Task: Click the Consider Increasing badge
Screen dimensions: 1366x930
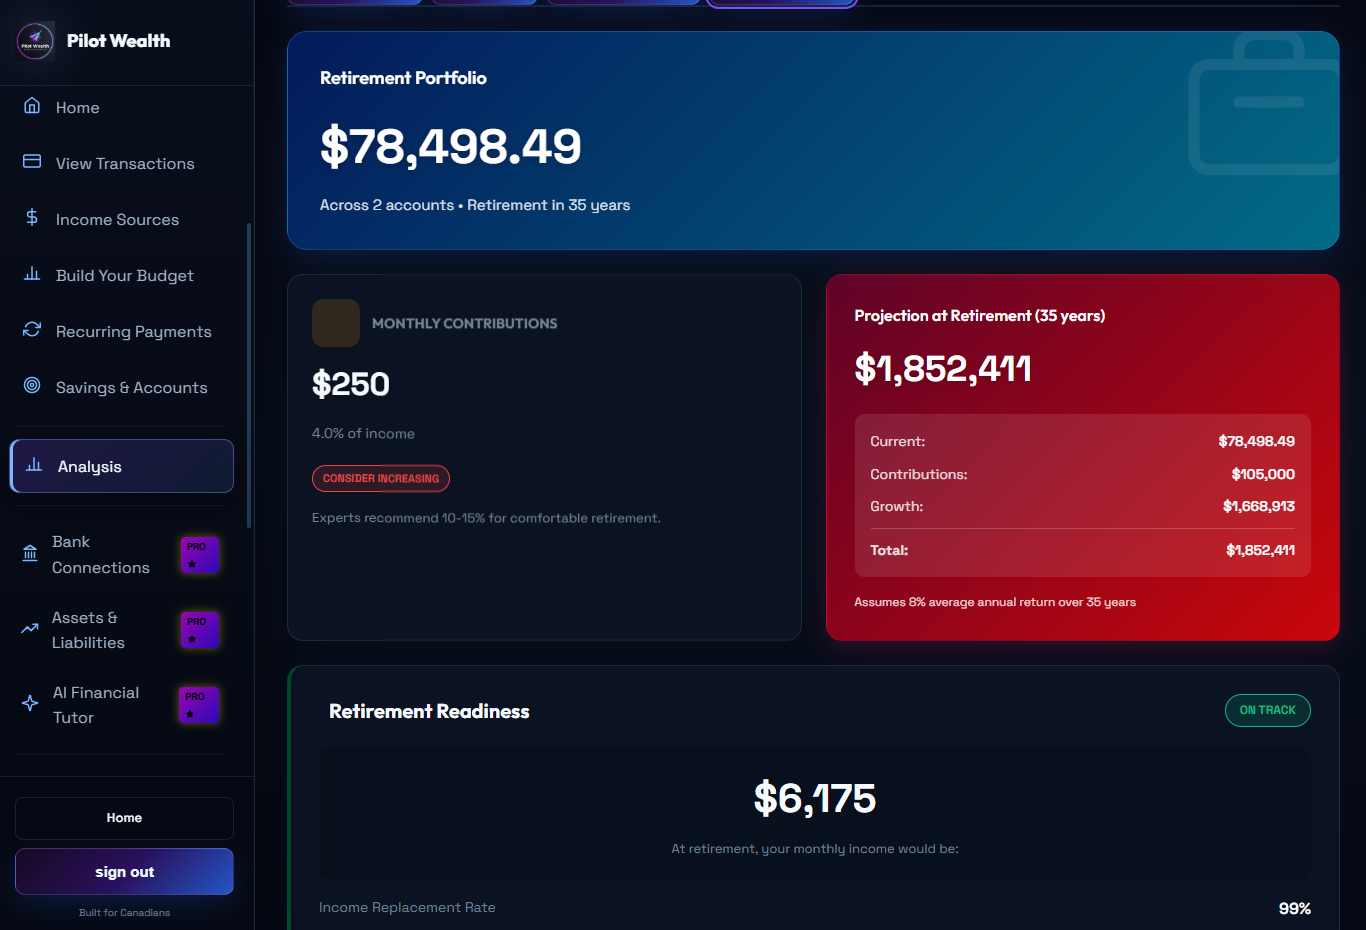Action: (381, 478)
